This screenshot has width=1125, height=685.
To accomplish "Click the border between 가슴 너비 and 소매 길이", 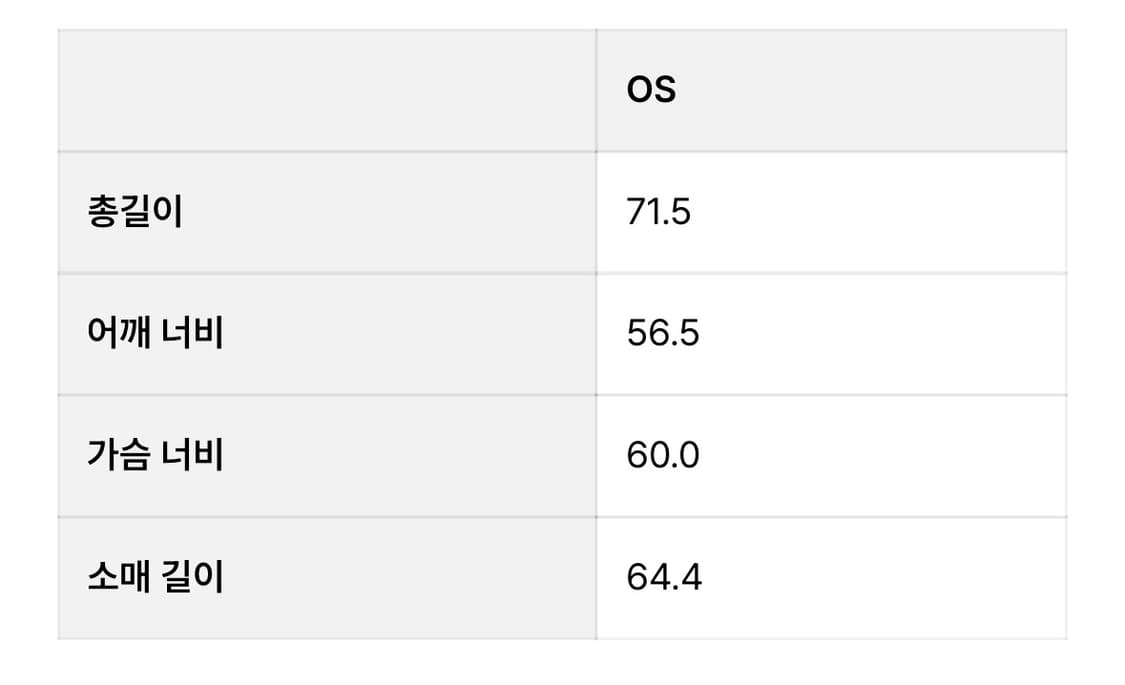I will 326,517.
